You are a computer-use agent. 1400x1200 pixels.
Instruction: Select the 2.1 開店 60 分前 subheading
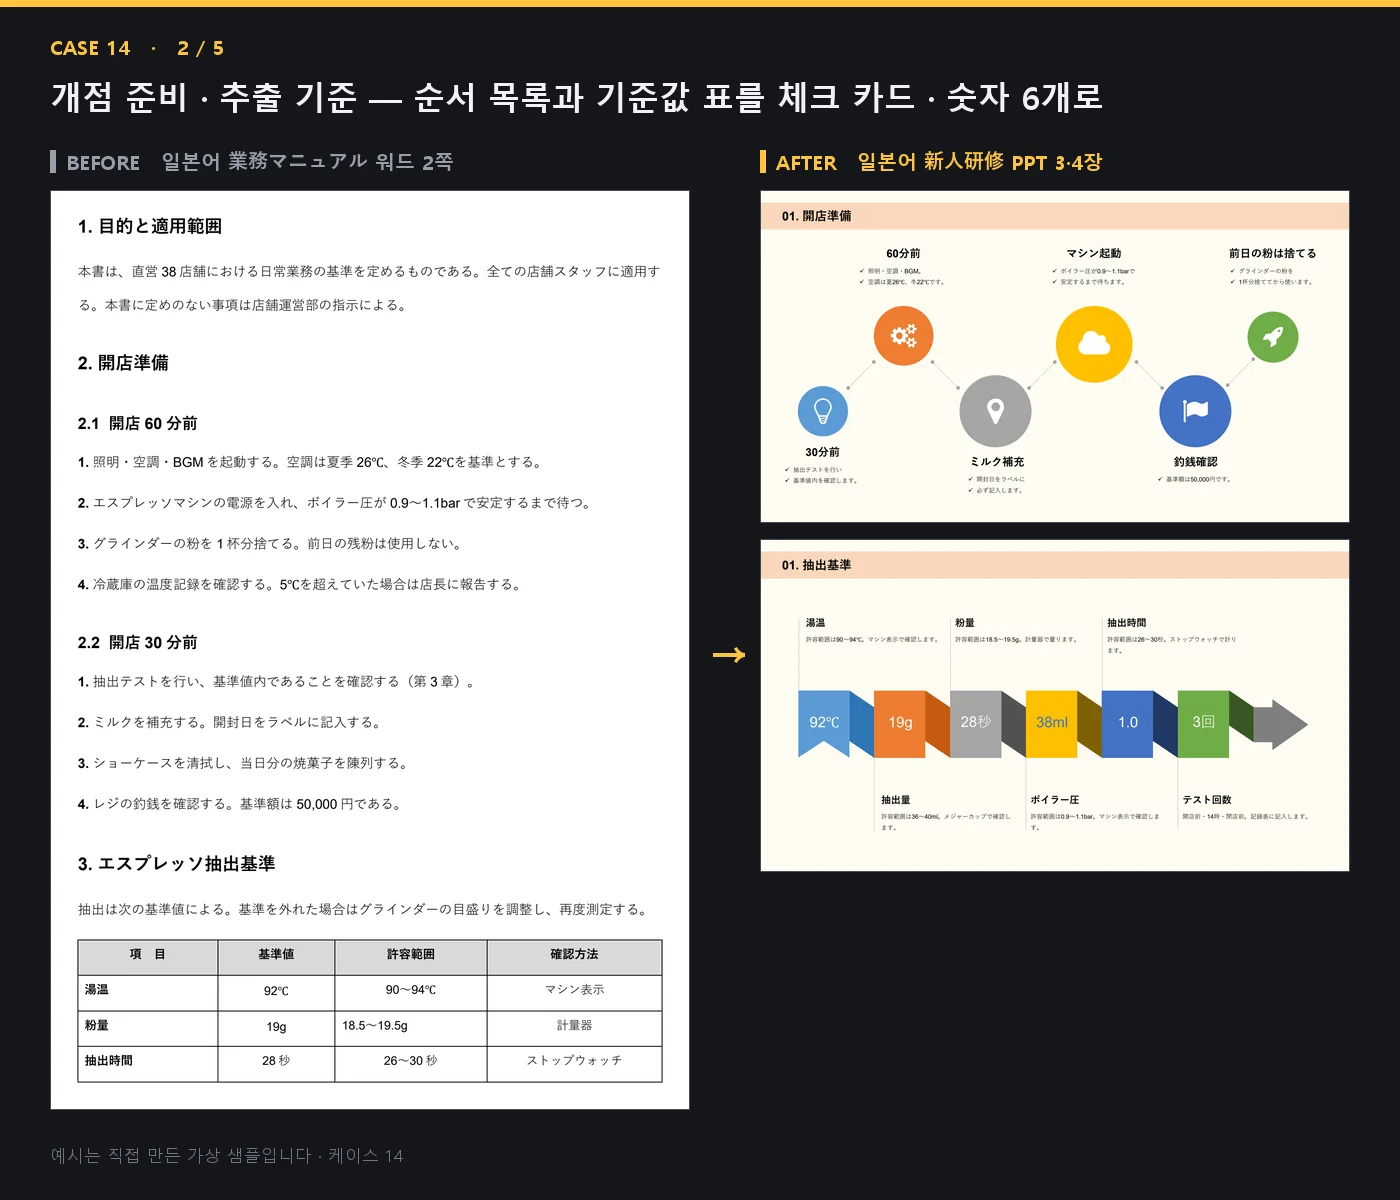pos(138,423)
